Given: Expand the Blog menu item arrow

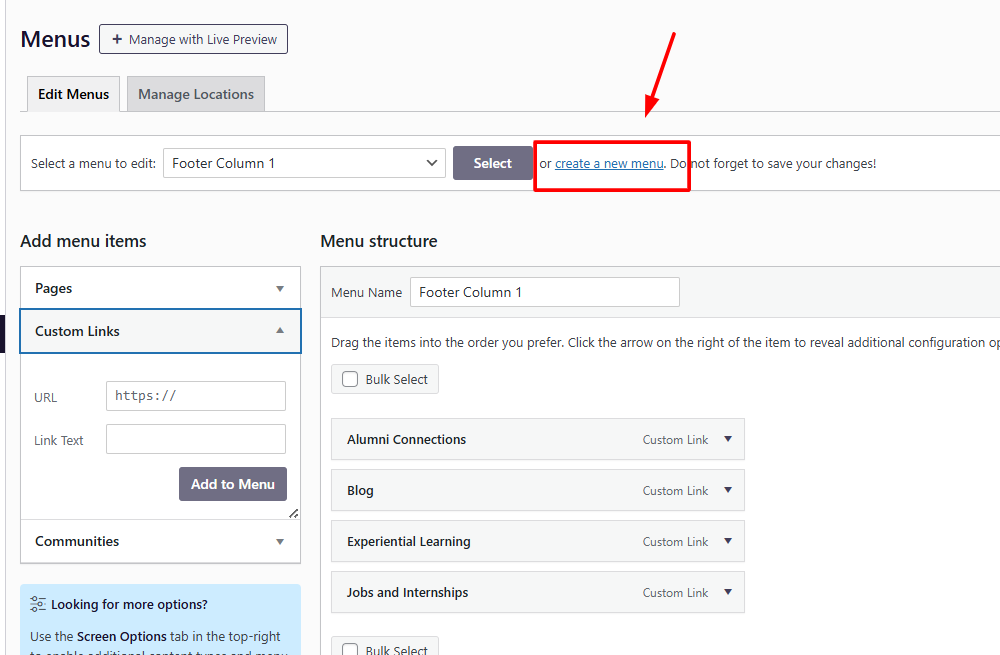Looking at the screenshot, I should (x=727, y=490).
